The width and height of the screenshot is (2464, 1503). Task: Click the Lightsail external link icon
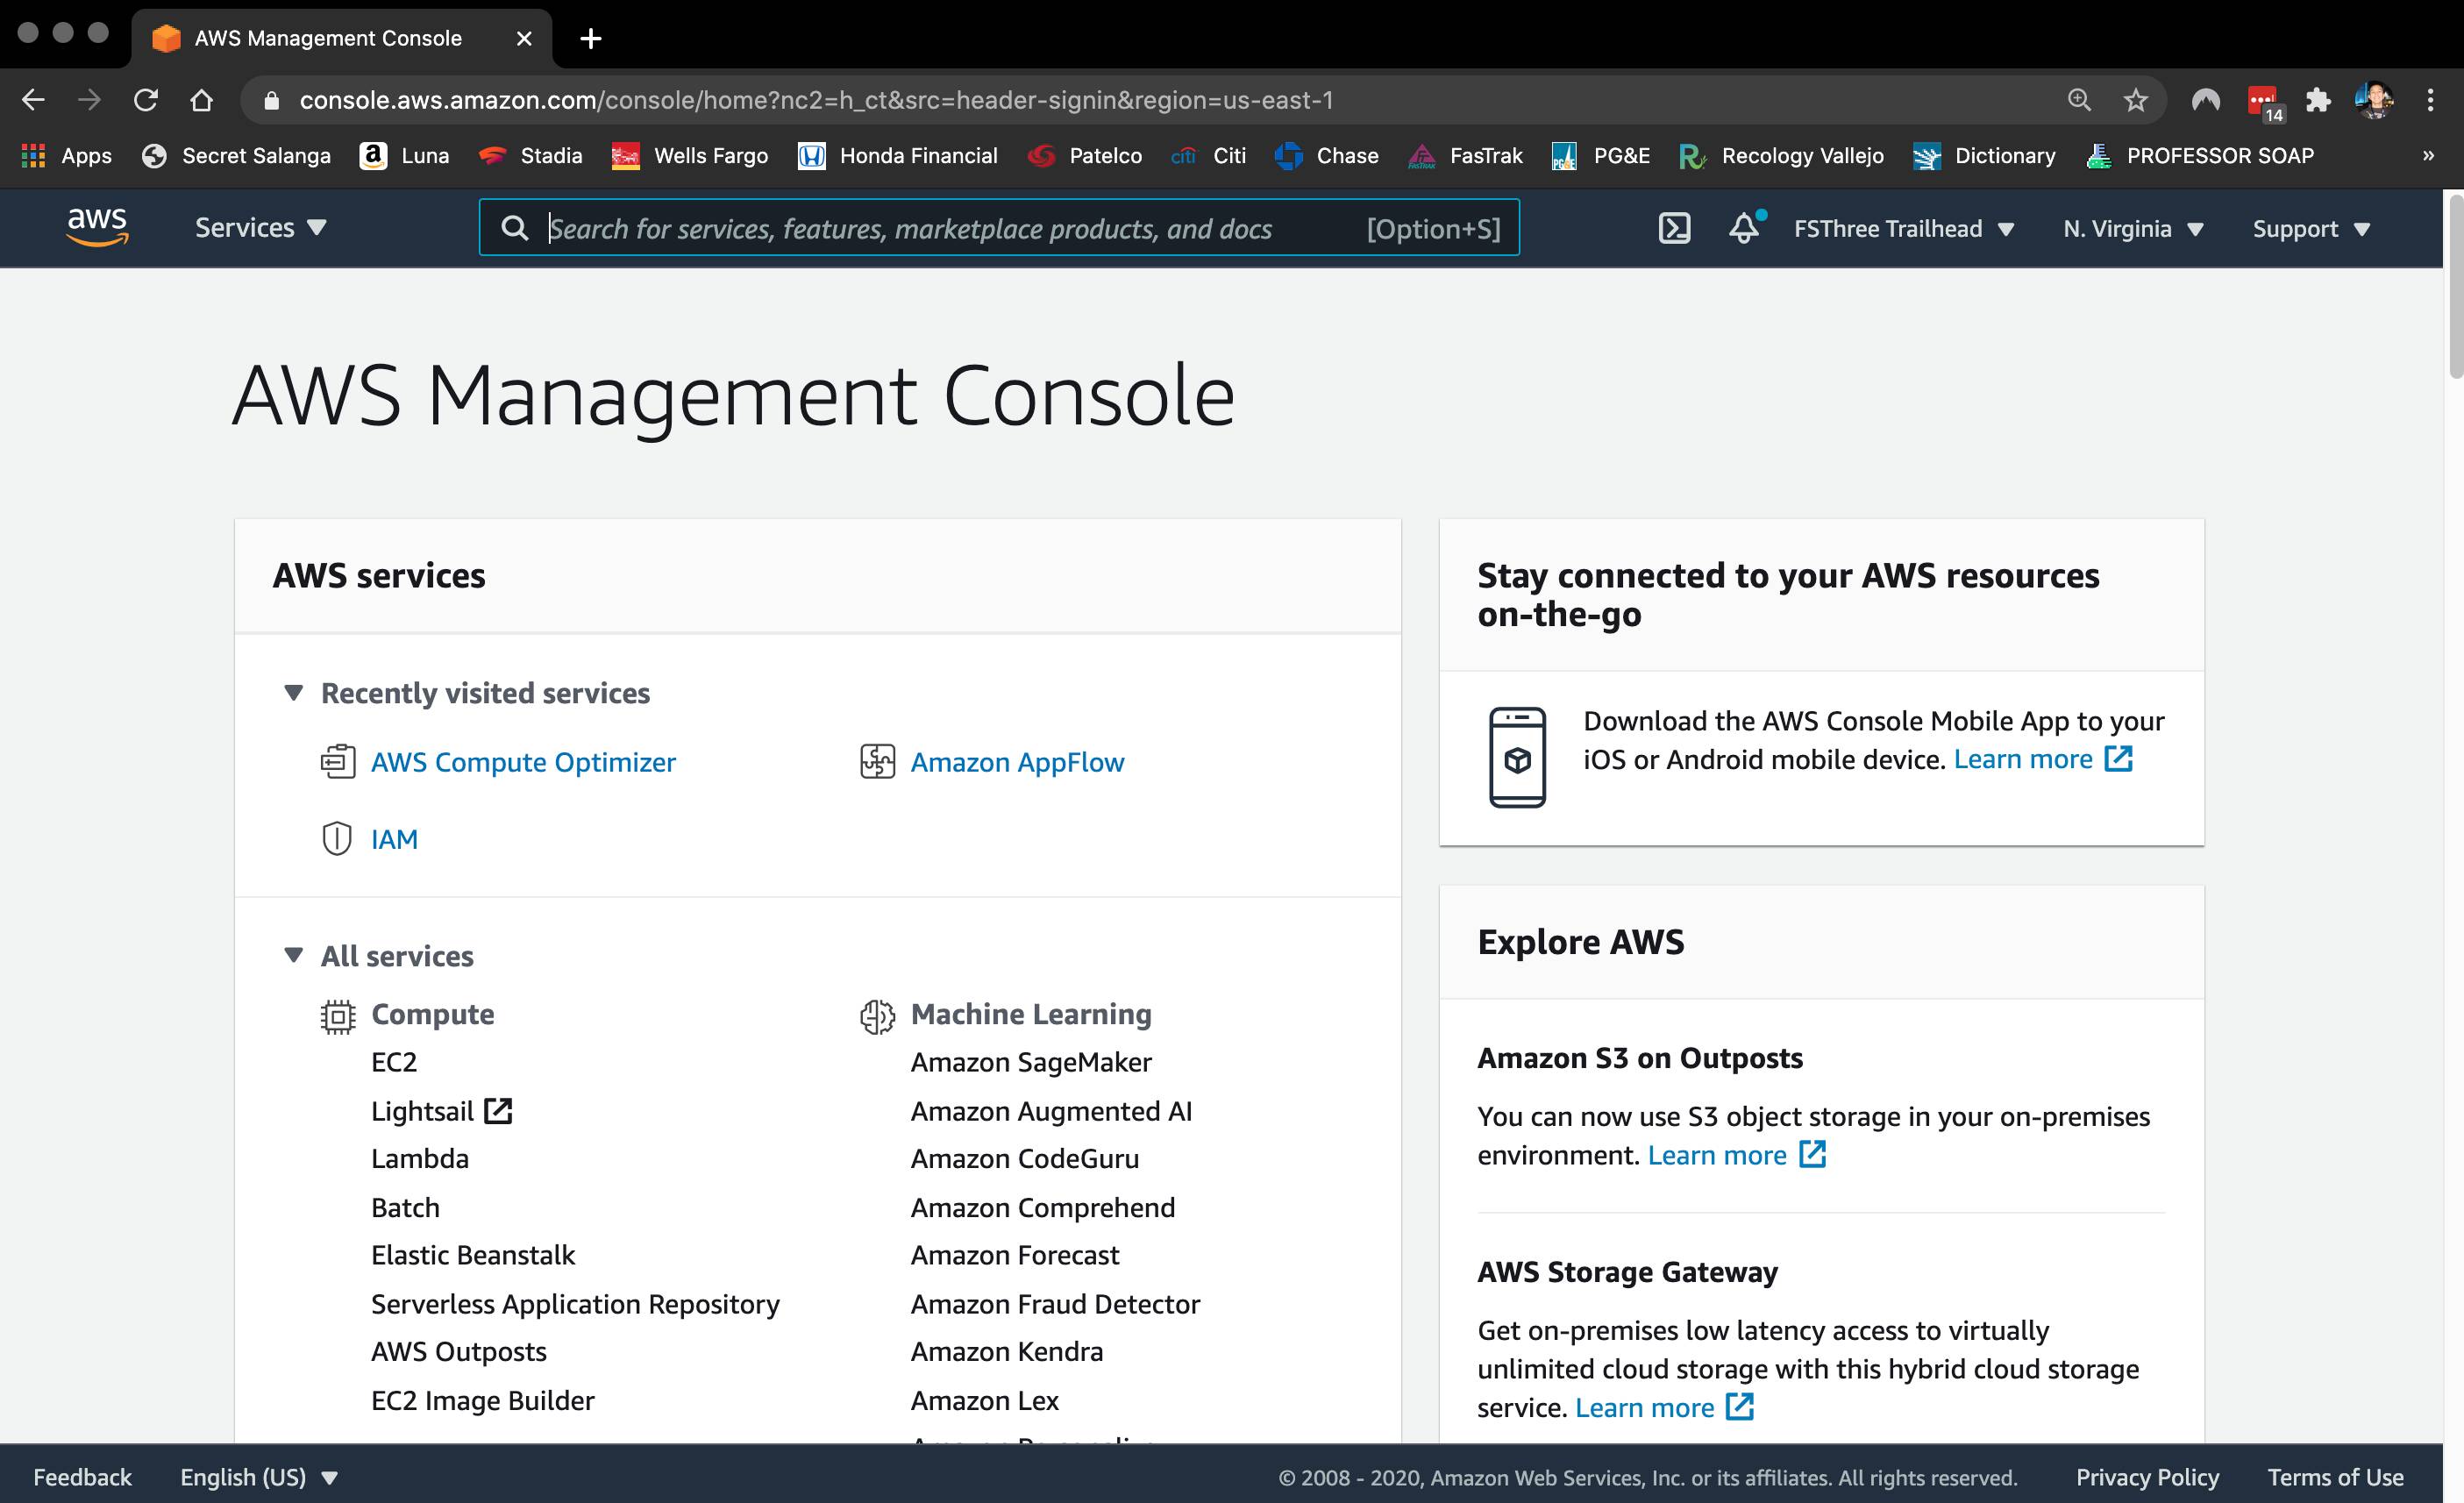pyautogui.click(x=498, y=1111)
